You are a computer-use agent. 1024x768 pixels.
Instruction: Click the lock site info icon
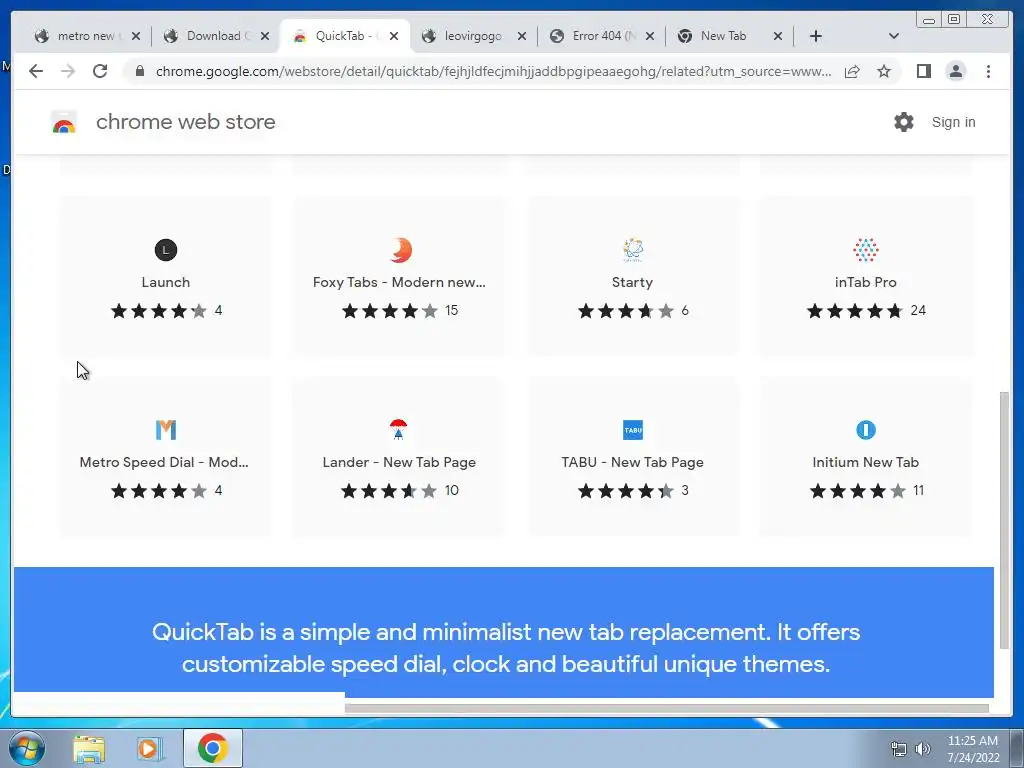(x=139, y=71)
